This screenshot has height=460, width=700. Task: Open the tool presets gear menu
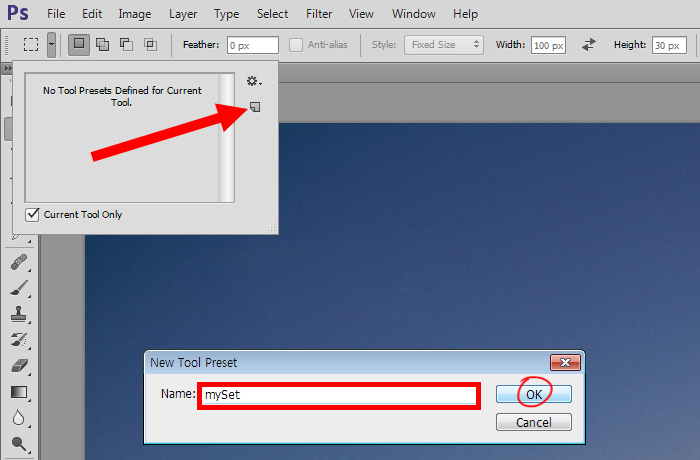click(254, 81)
